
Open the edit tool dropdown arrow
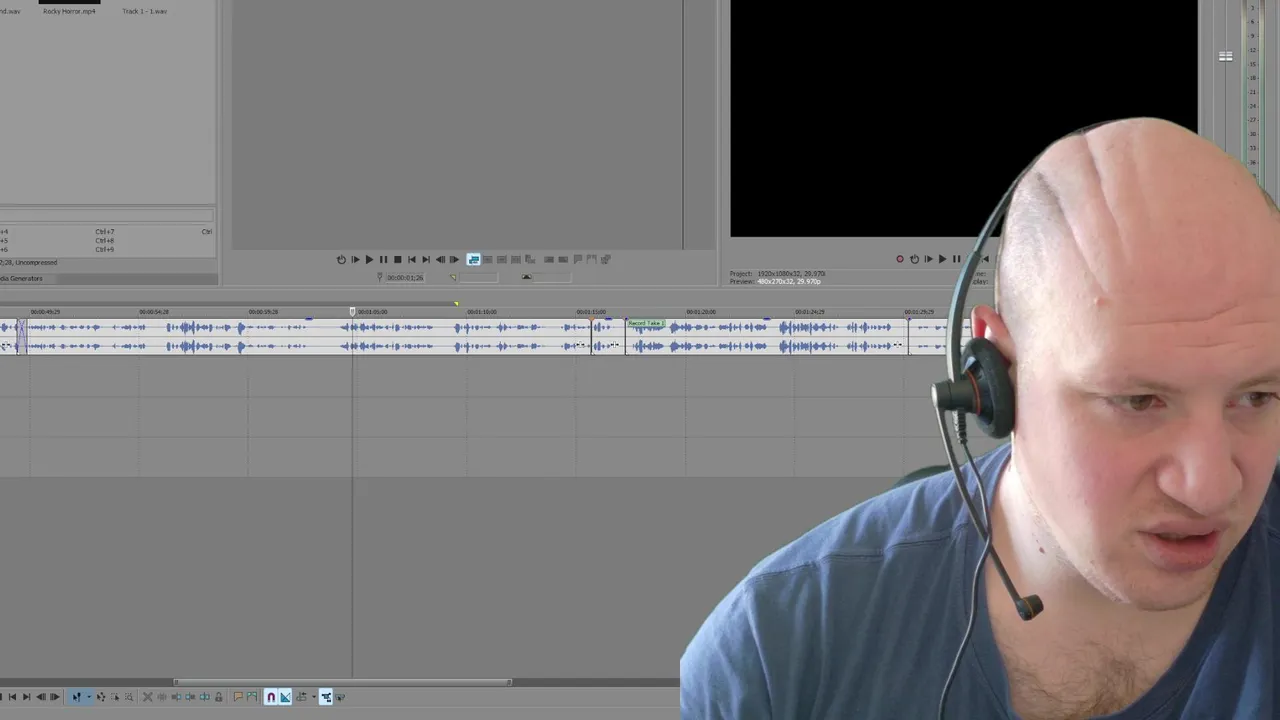[x=89, y=697]
